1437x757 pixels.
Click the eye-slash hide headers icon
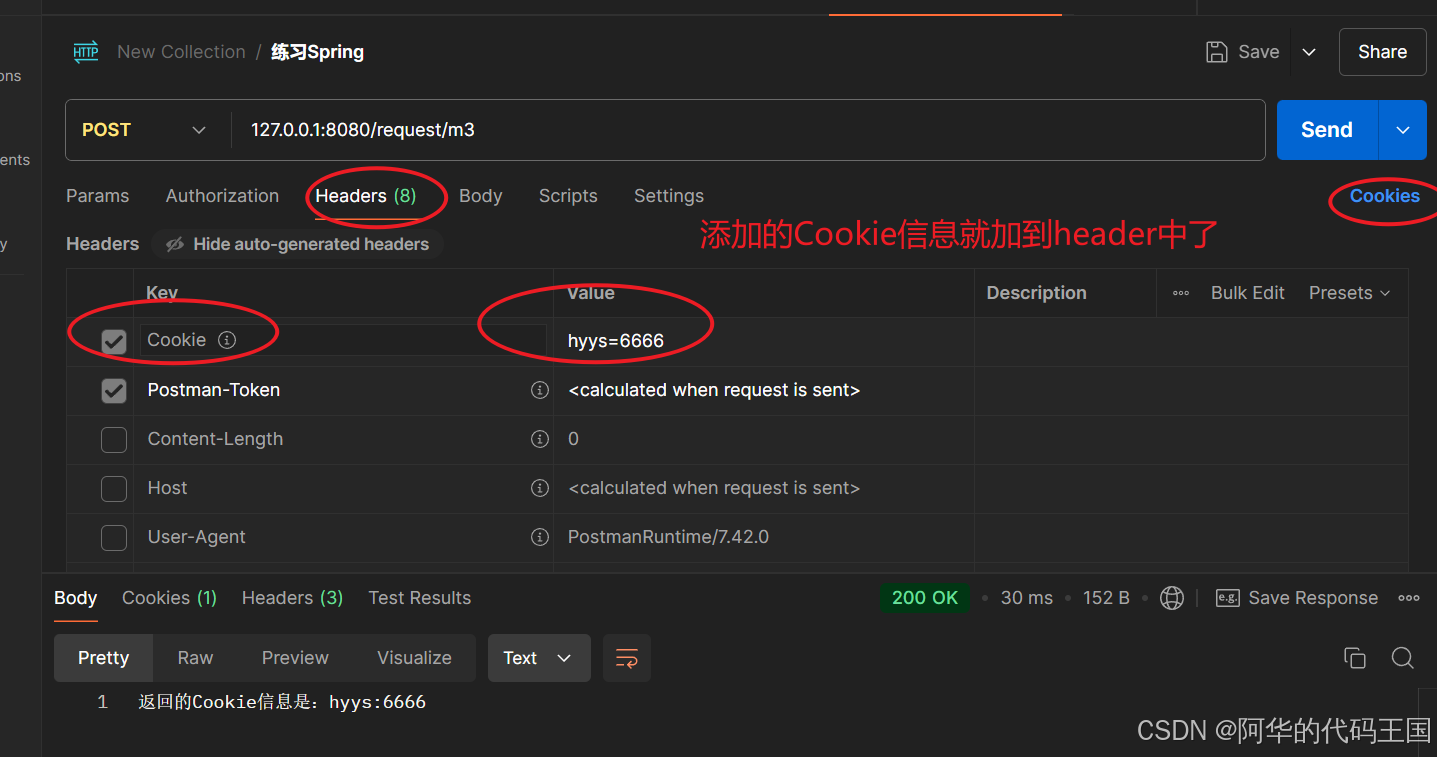pyautogui.click(x=175, y=244)
